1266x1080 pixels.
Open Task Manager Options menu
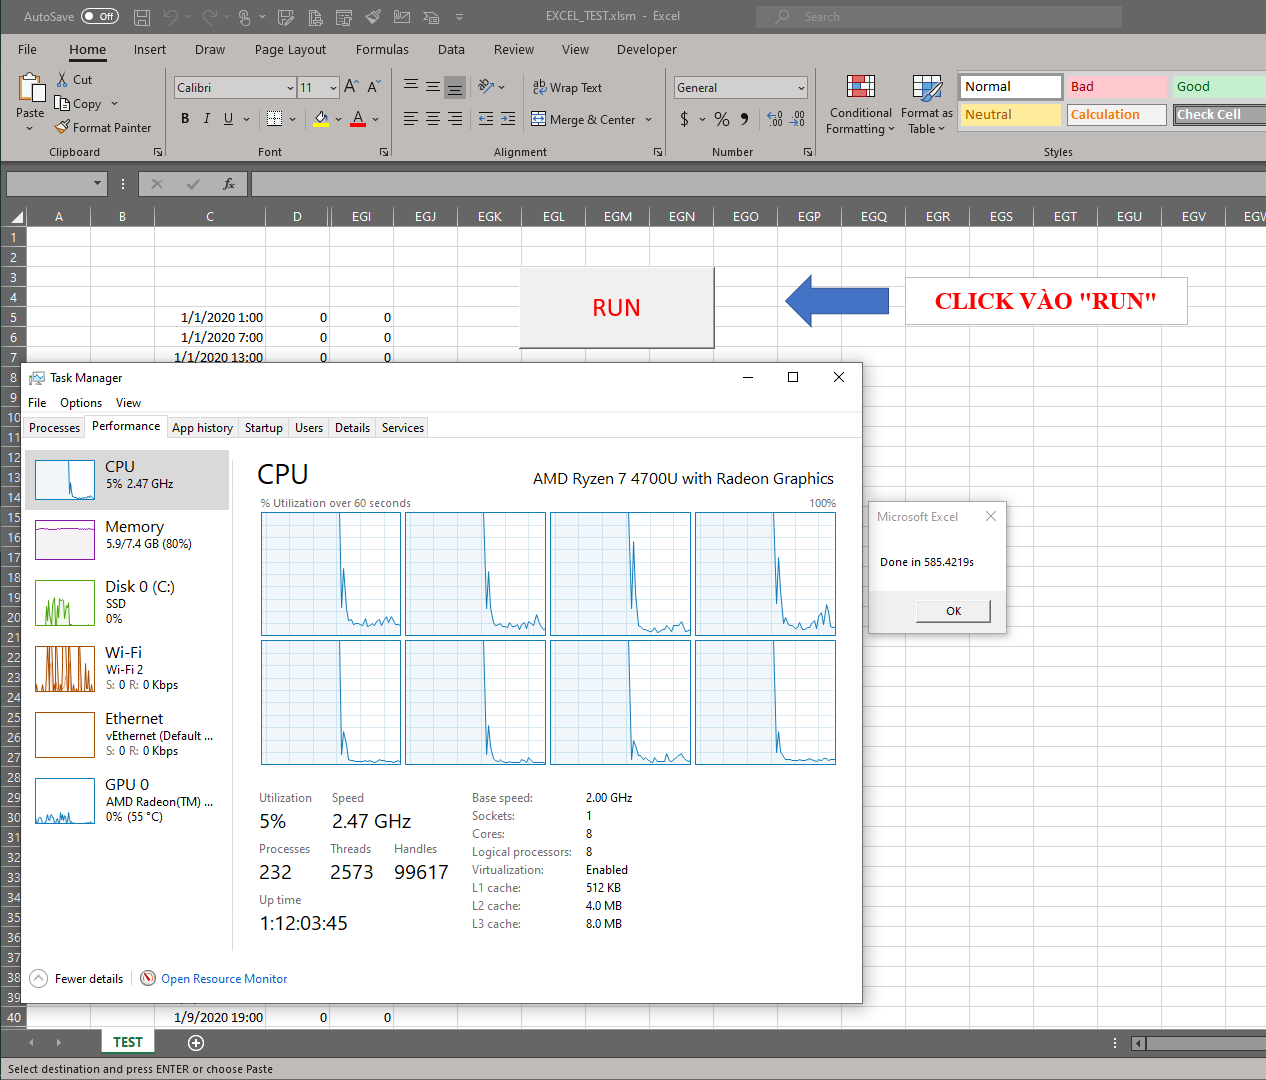[81, 403]
